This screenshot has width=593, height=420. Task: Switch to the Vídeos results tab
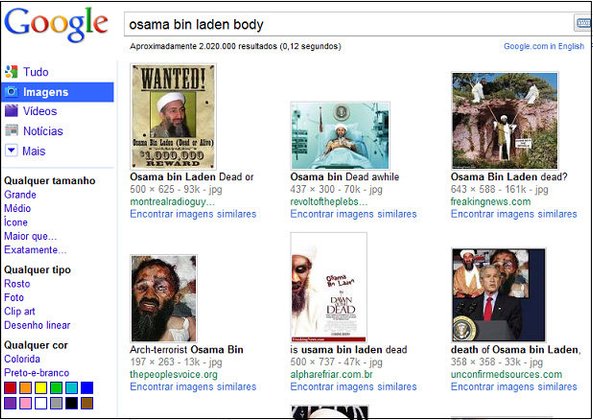tap(40, 111)
